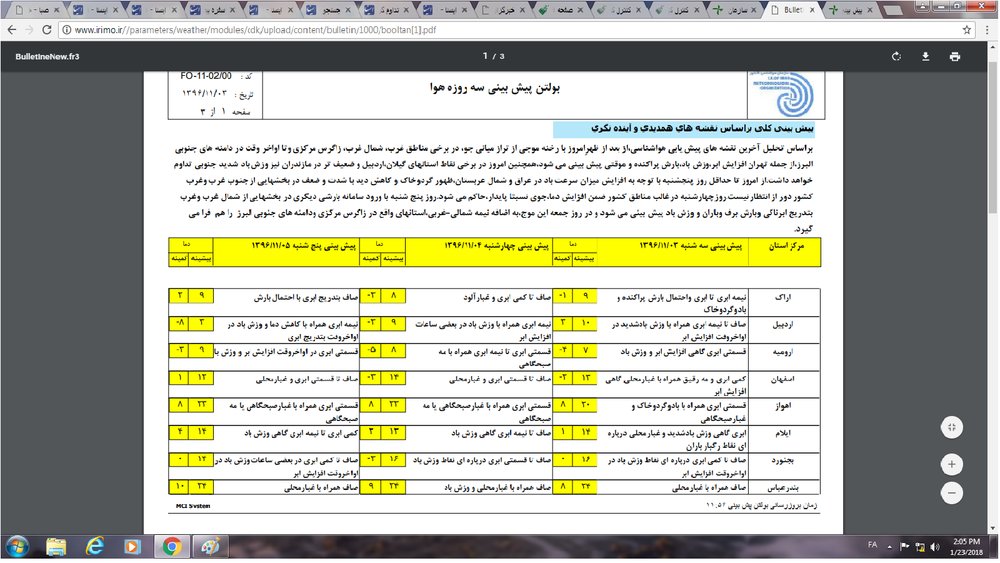Open Paint from the taskbar

[210, 548]
